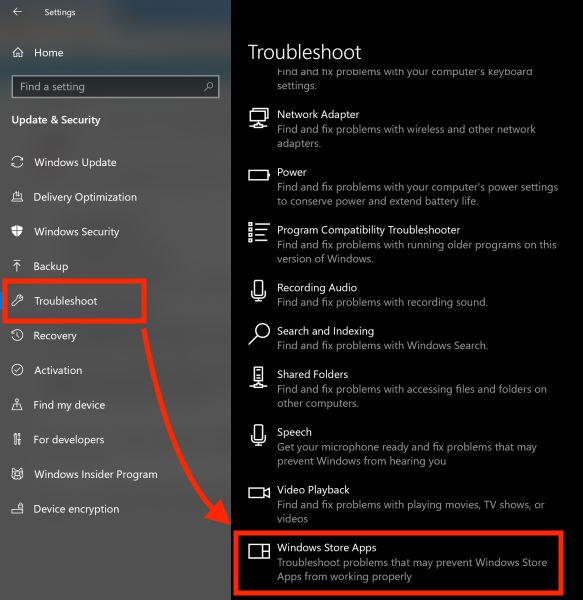Viewport: 583px width, 600px height.
Task: Click the Windows Store Apps icon
Action: click(259, 551)
